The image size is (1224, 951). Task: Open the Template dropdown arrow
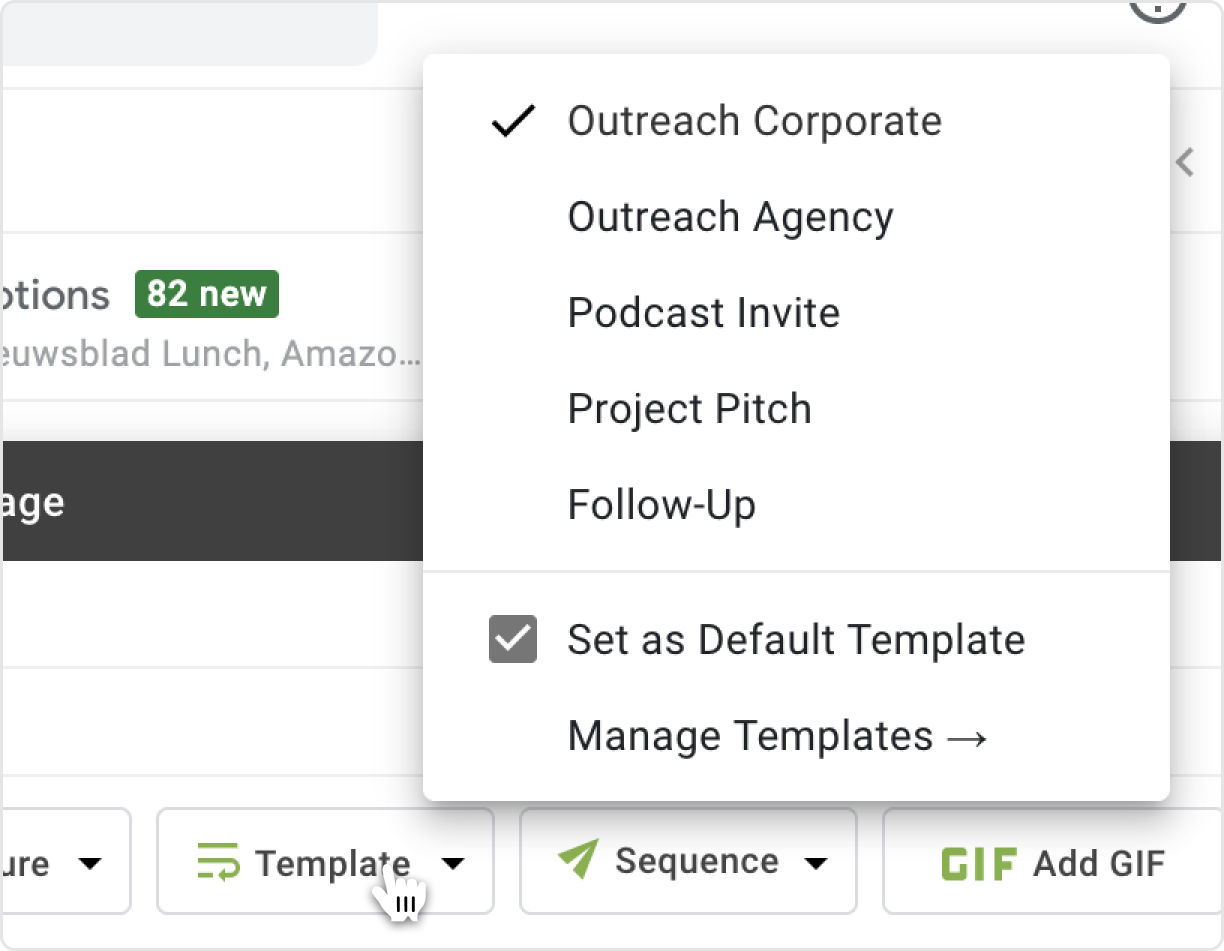click(454, 863)
